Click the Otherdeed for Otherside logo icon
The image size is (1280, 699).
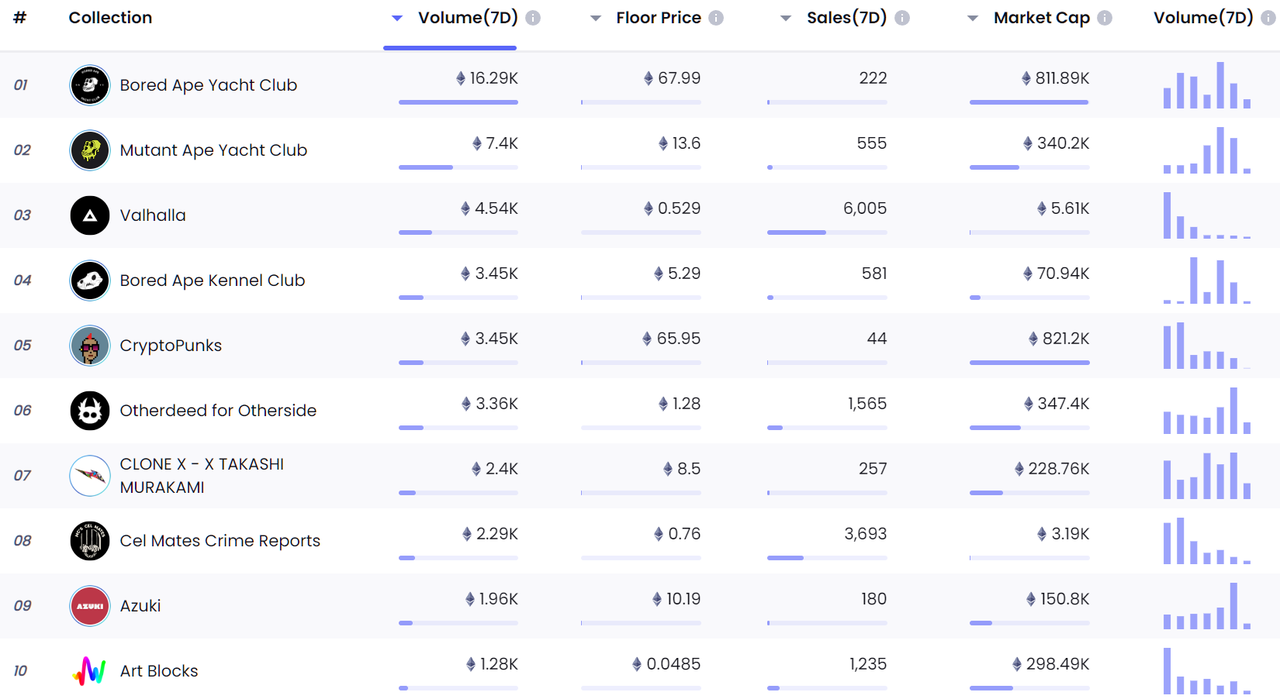(90, 410)
